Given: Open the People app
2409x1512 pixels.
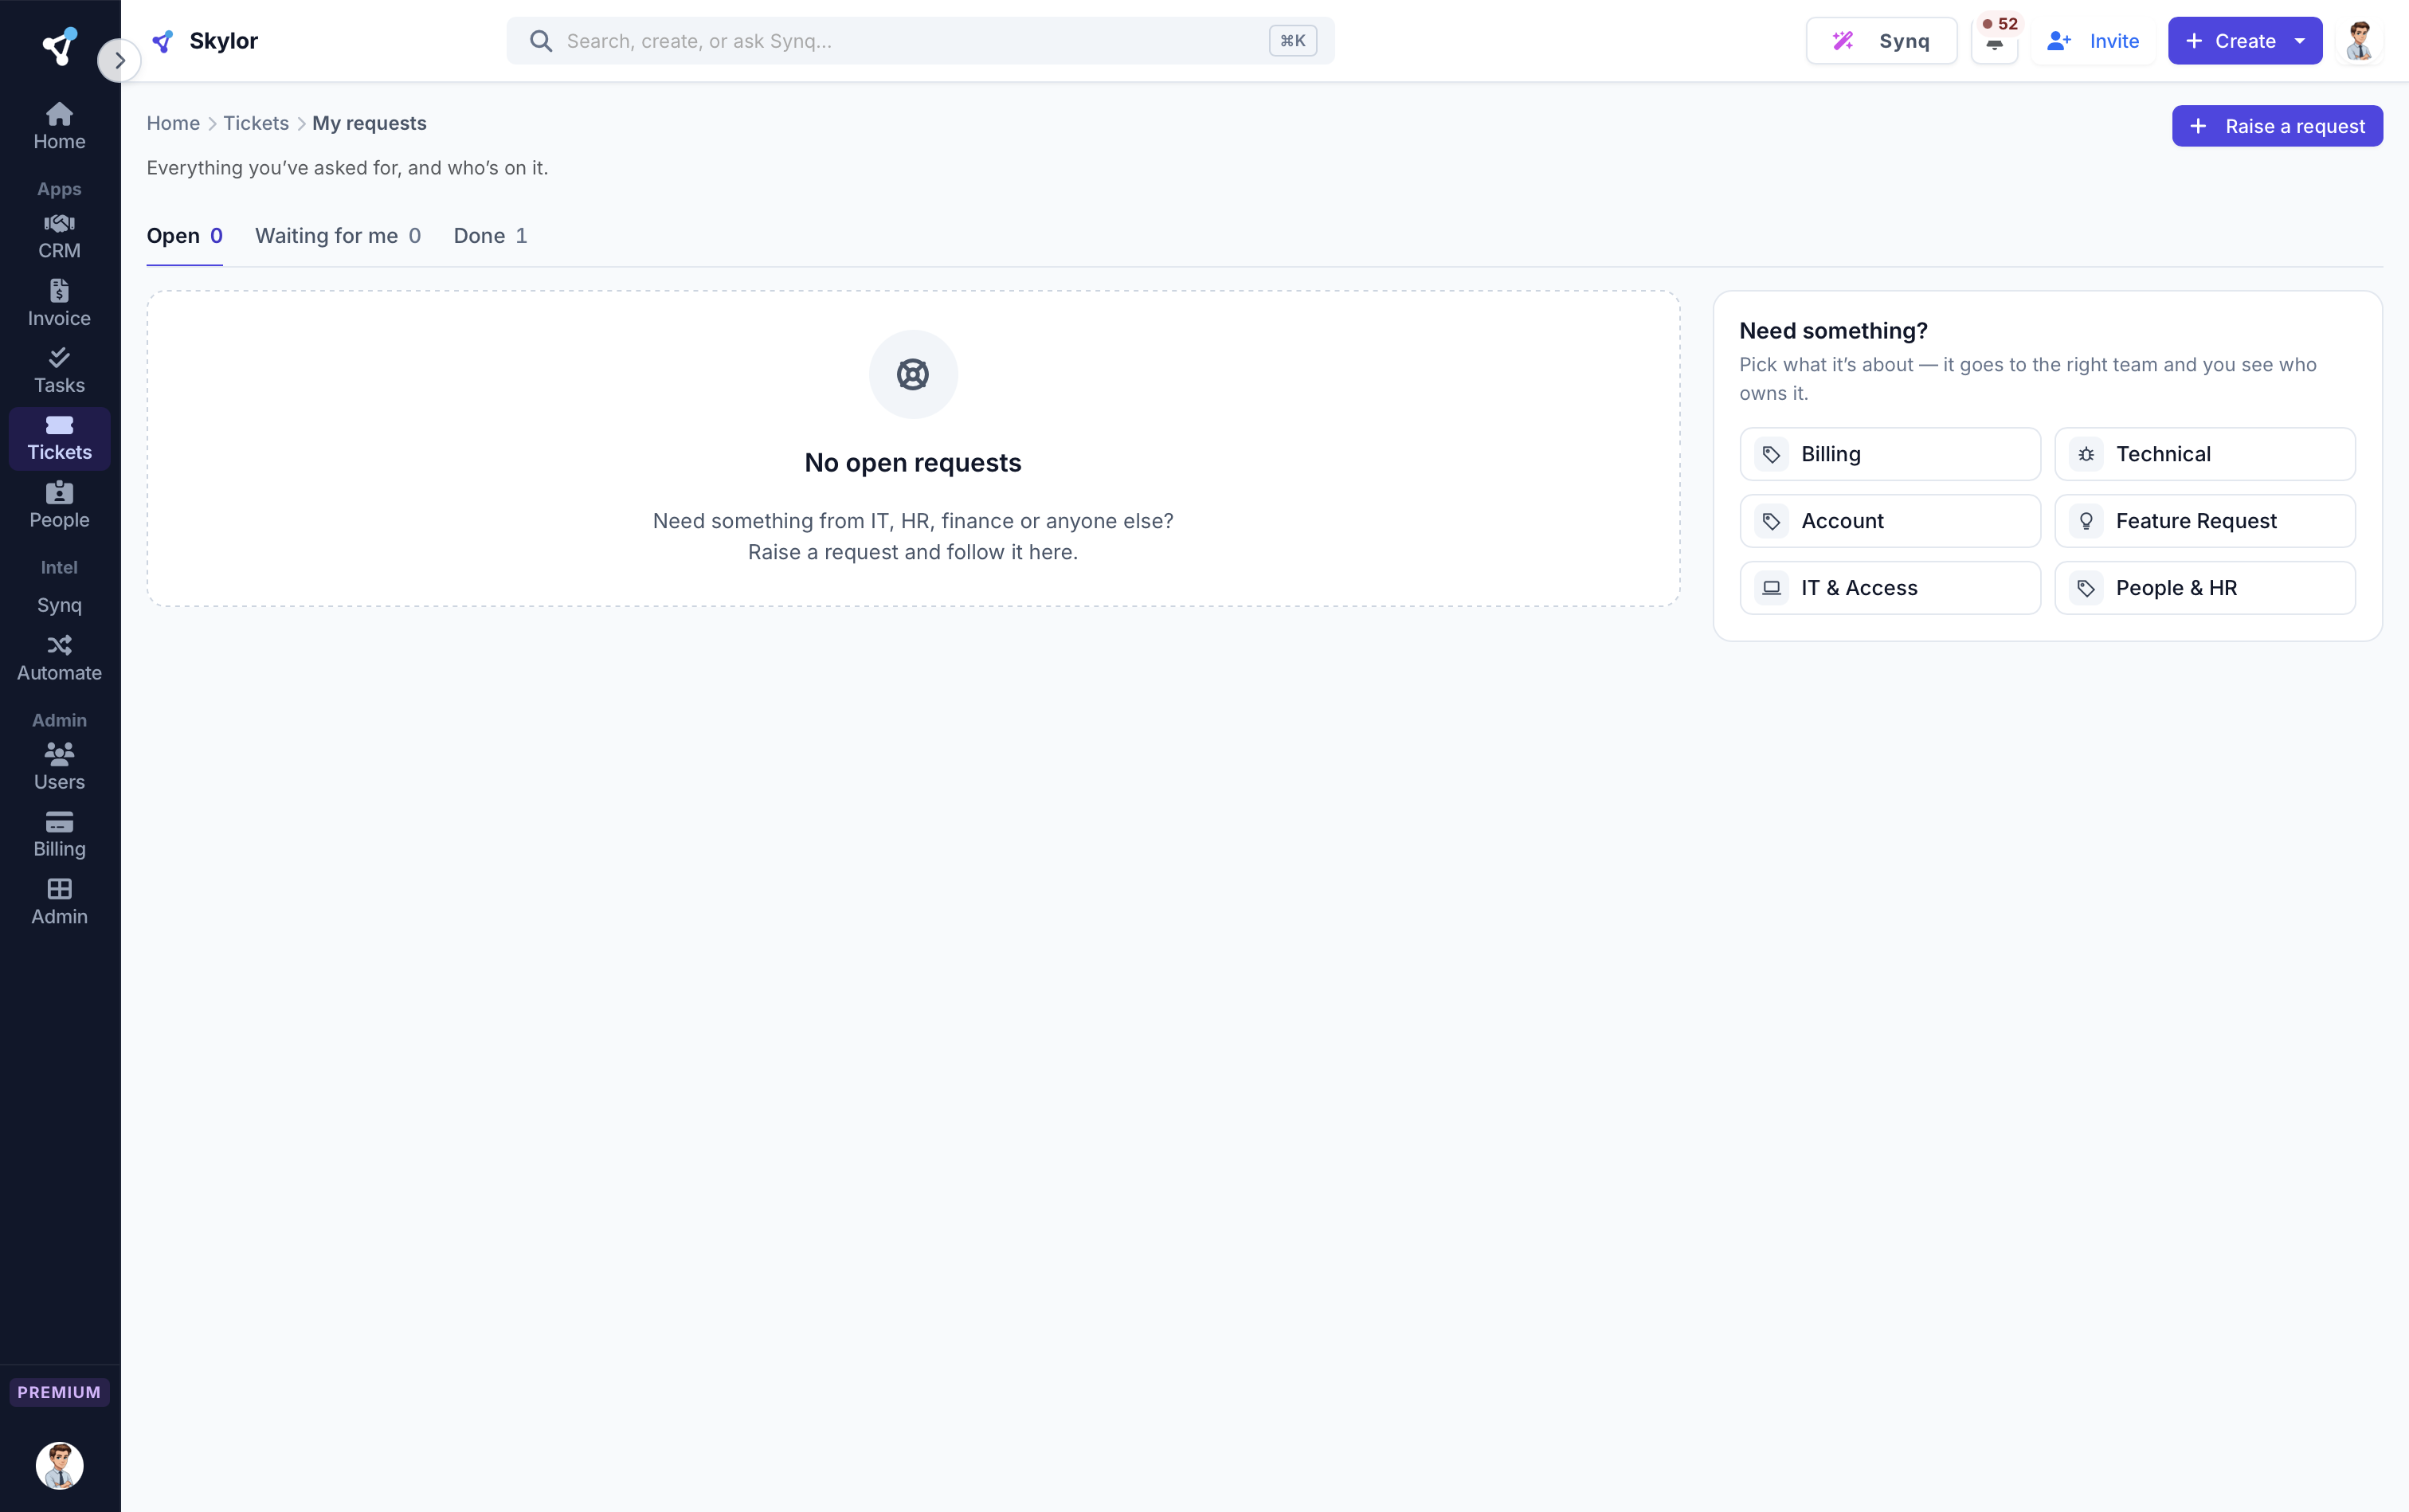Looking at the screenshot, I should click(59, 505).
